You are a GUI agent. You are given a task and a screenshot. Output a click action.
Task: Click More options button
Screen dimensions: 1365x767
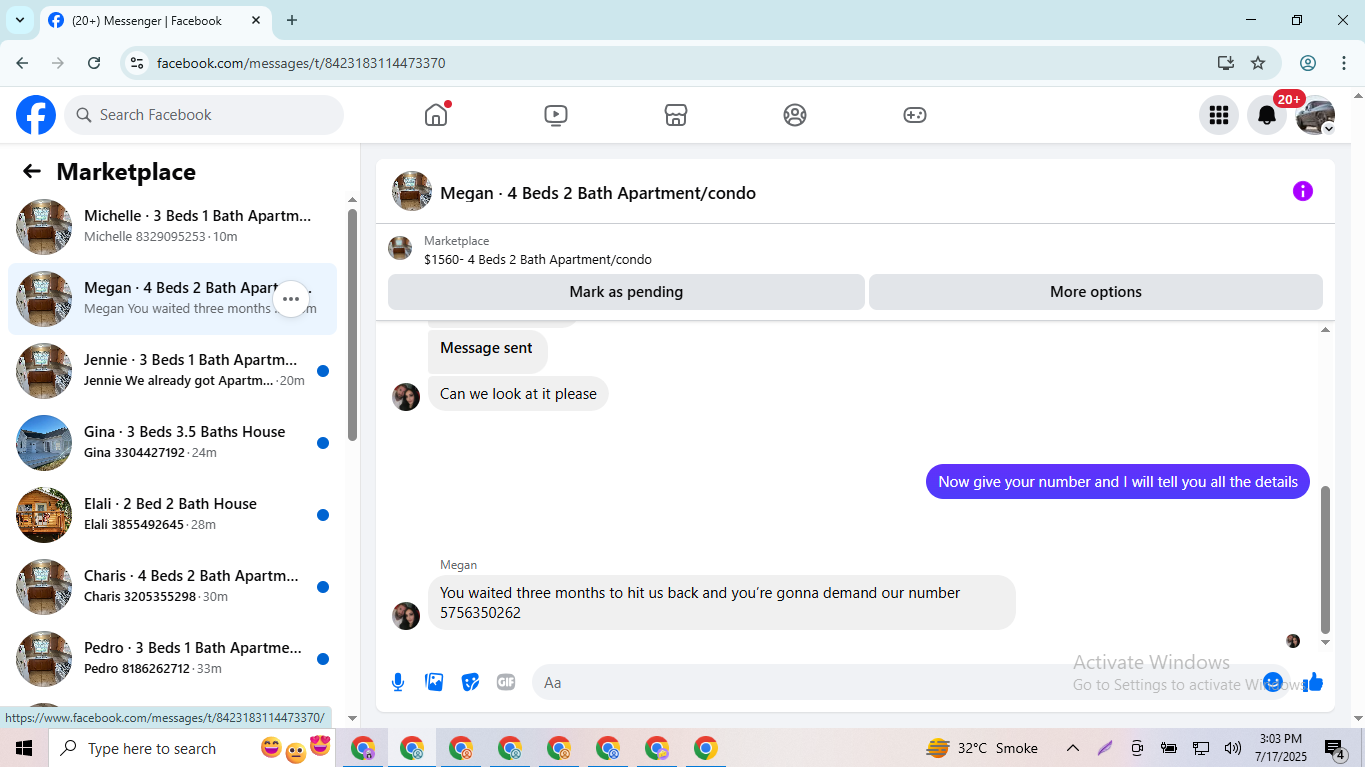(1096, 292)
